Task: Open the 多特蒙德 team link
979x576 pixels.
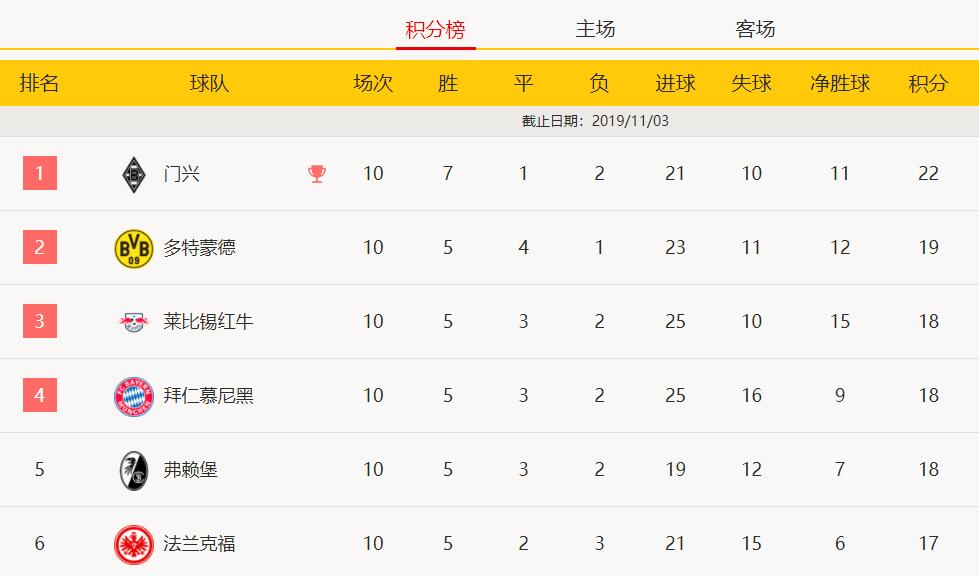Action: click(x=200, y=248)
